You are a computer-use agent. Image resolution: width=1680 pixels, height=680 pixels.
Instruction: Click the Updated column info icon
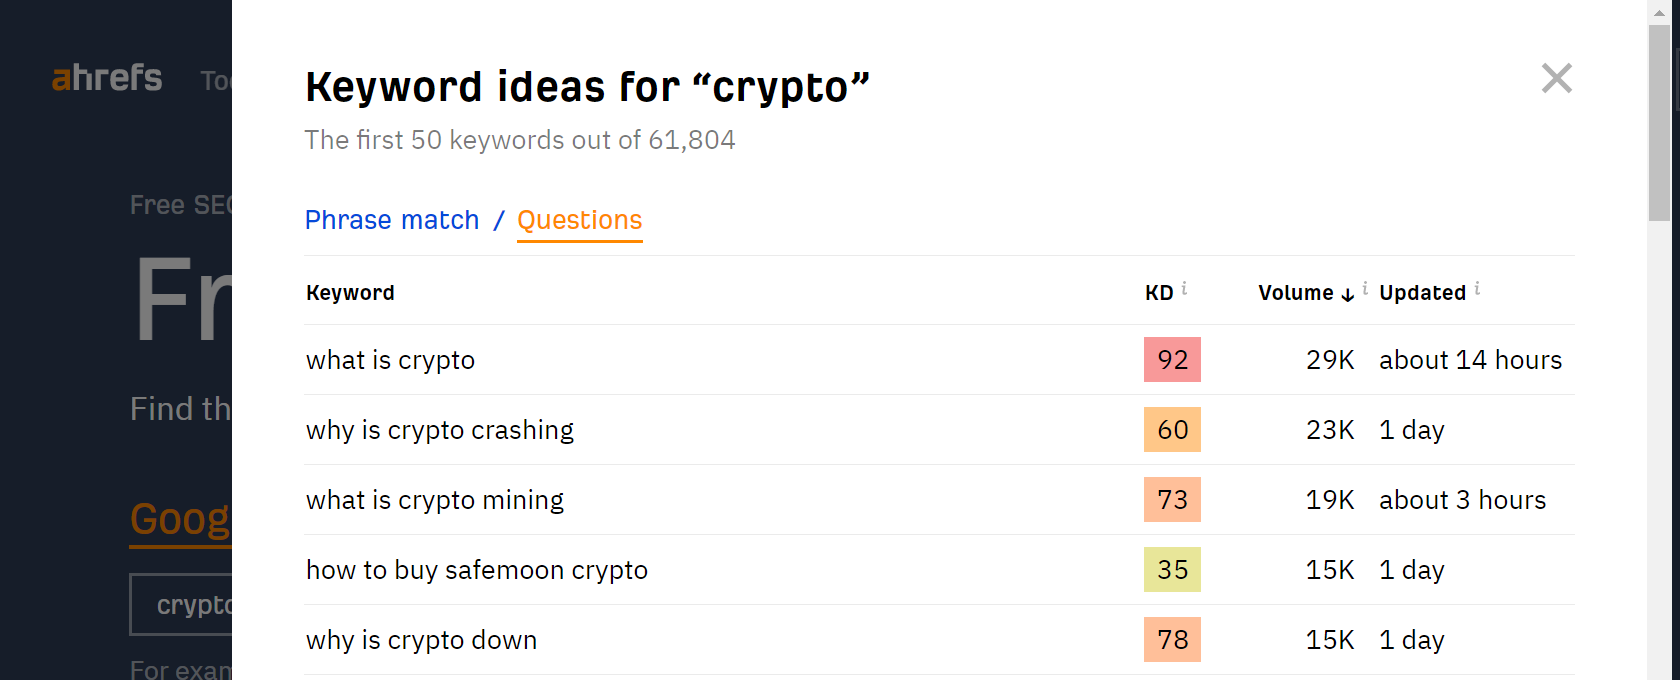point(1477,287)
